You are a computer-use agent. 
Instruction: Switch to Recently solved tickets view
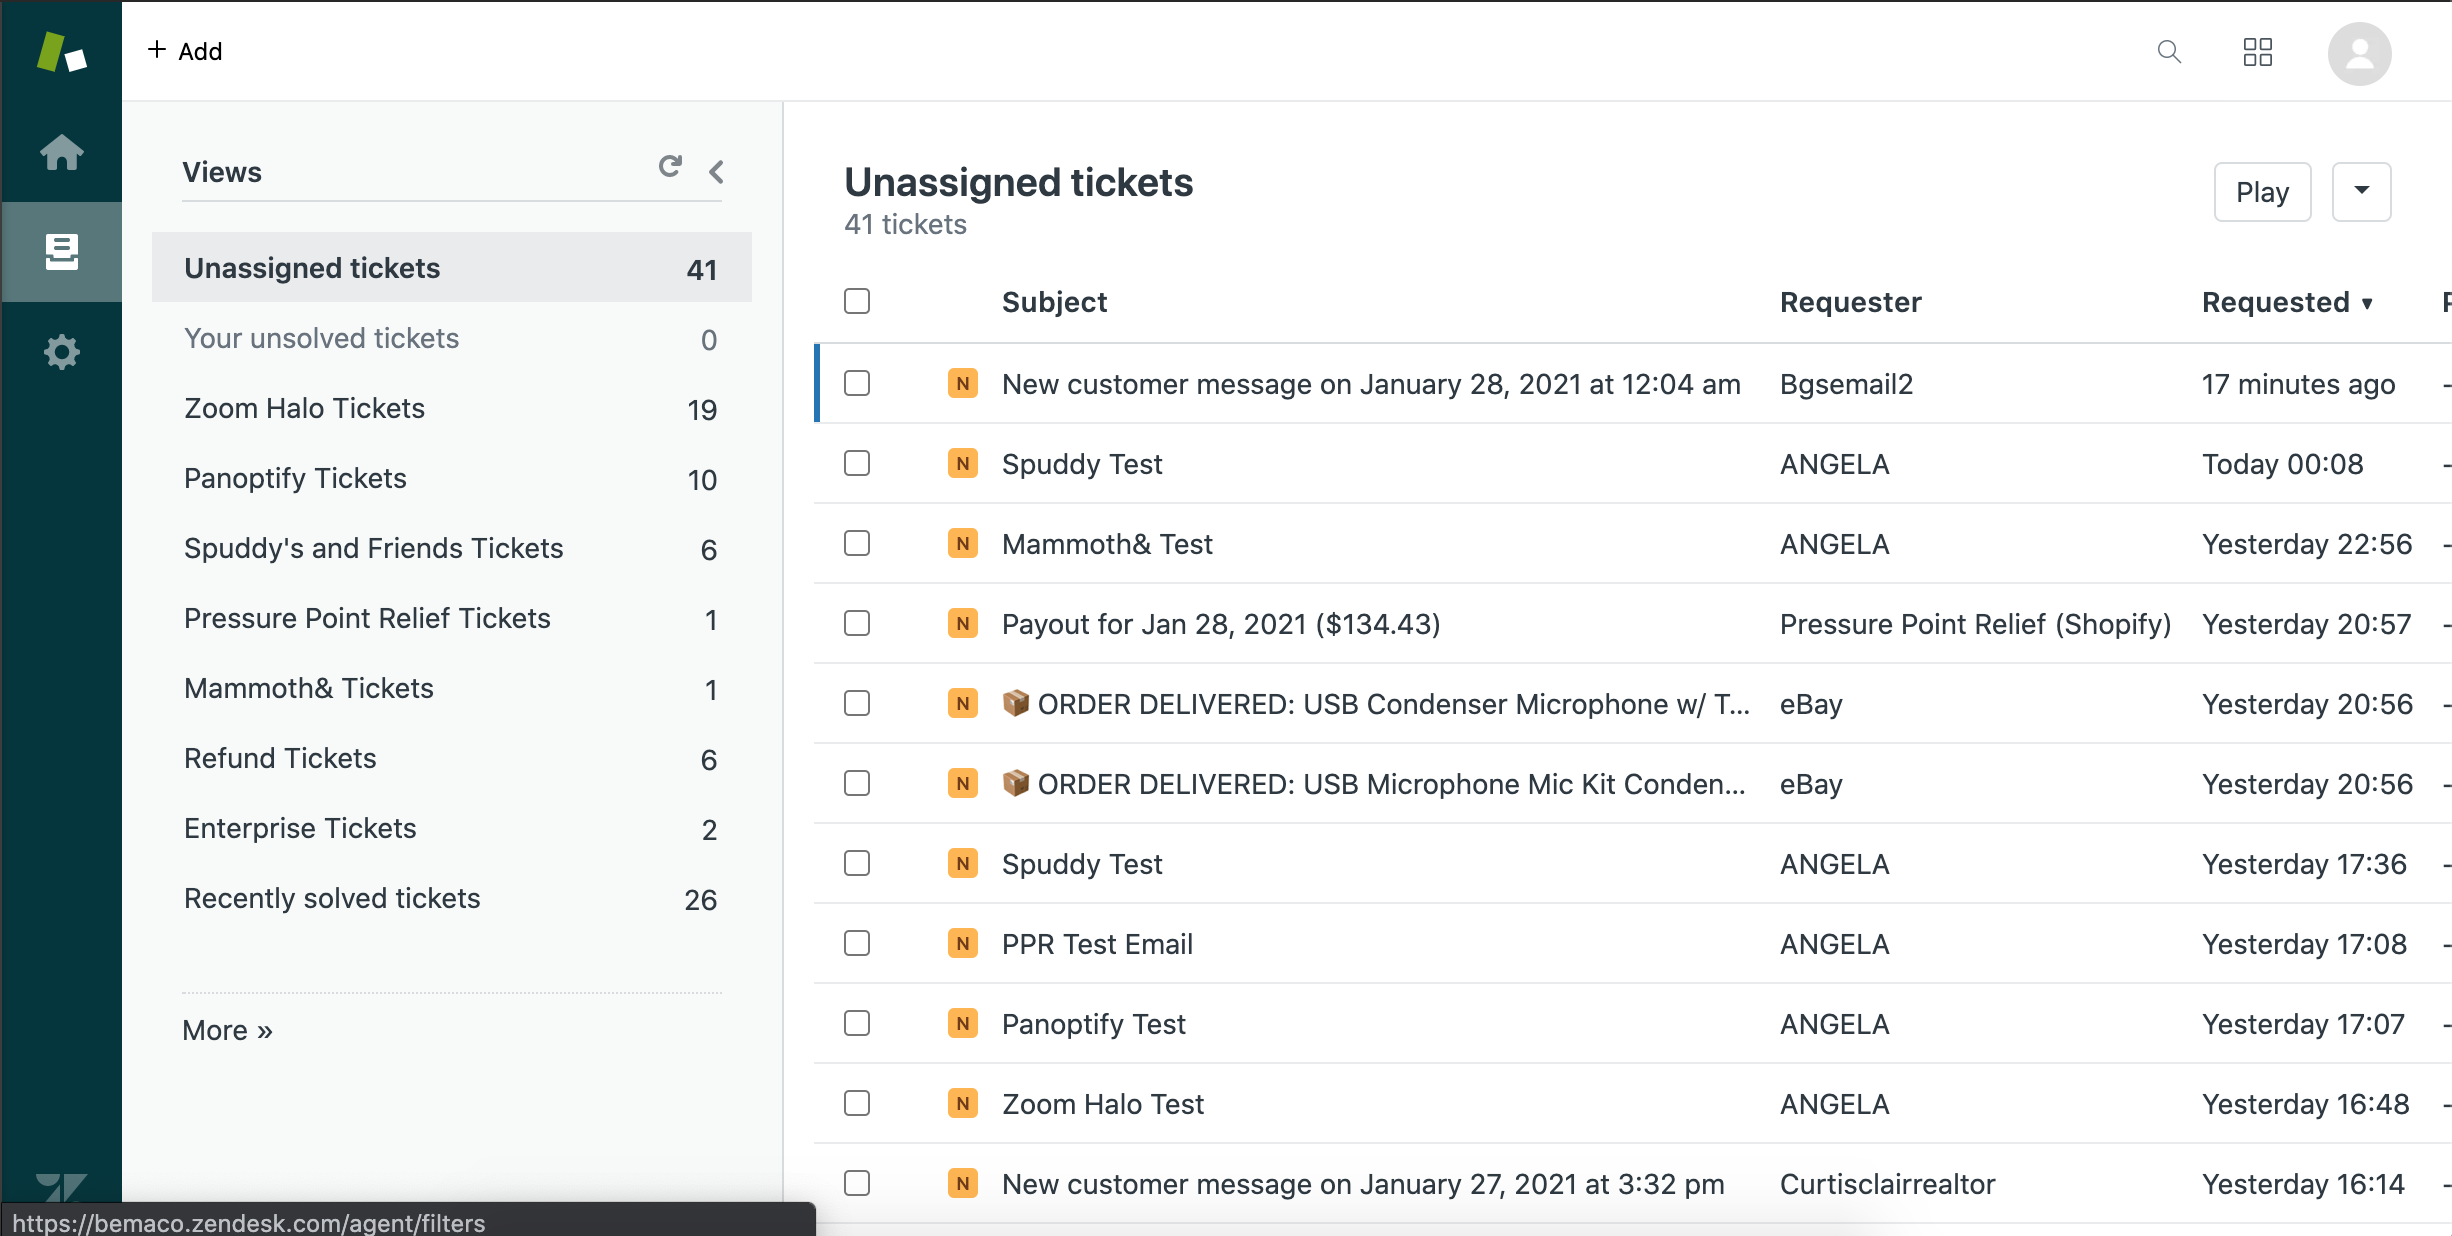click(332, 898)
